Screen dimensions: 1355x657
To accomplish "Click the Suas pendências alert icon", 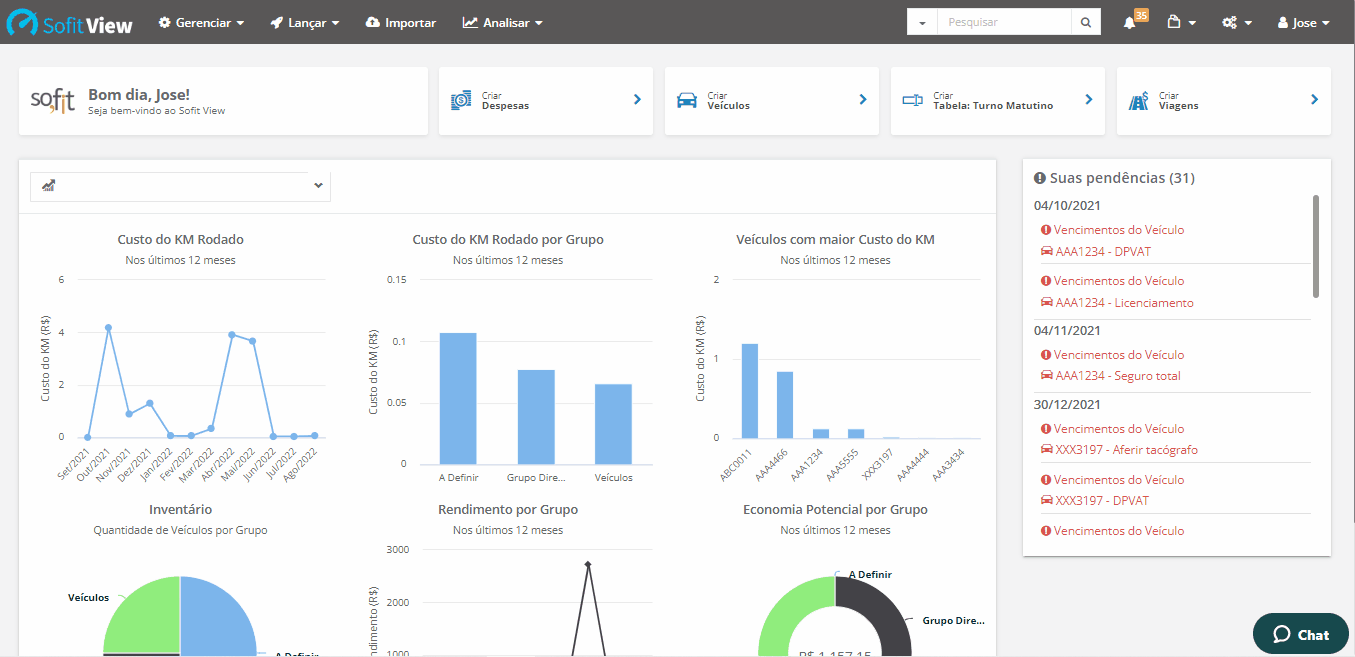I will click(x=1040, y=178).
